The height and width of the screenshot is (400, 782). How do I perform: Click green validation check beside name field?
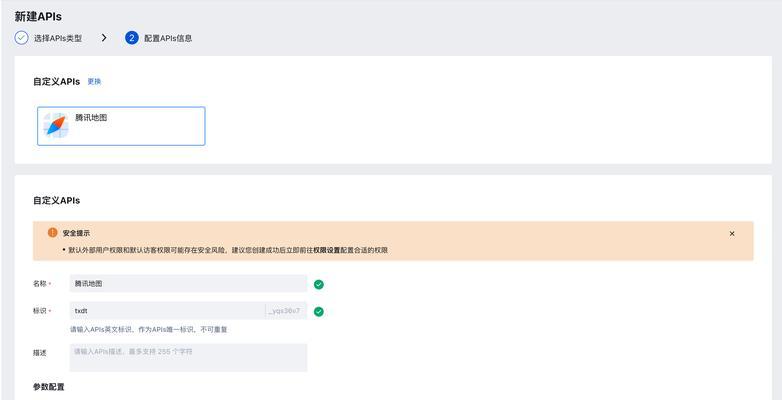pyautogui.click(x=319, y=284)
